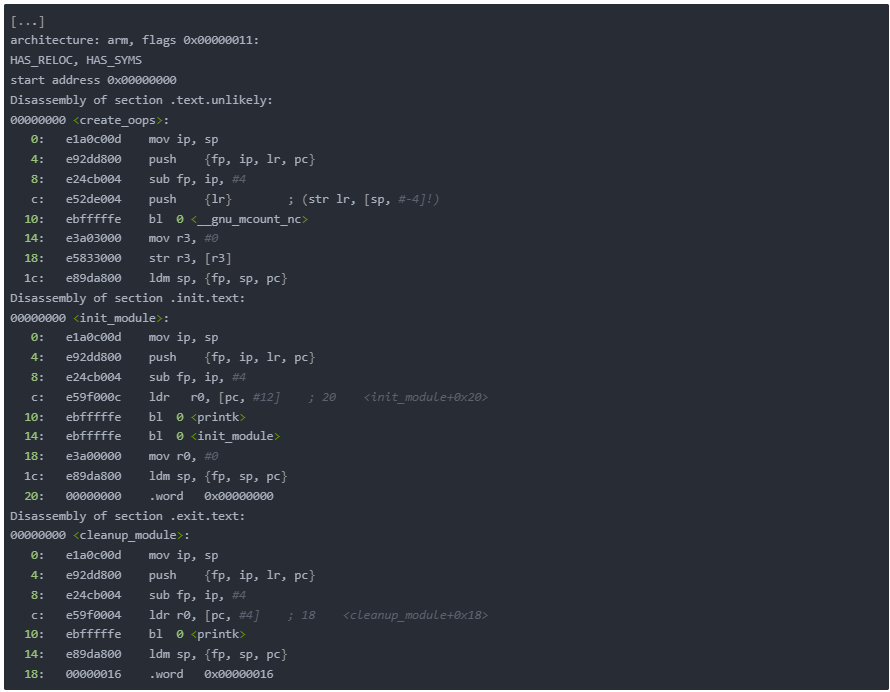Click the str r3, [r3] instruction
The width and height of the screenshot is (890, 692).
[x=190, y=258]
